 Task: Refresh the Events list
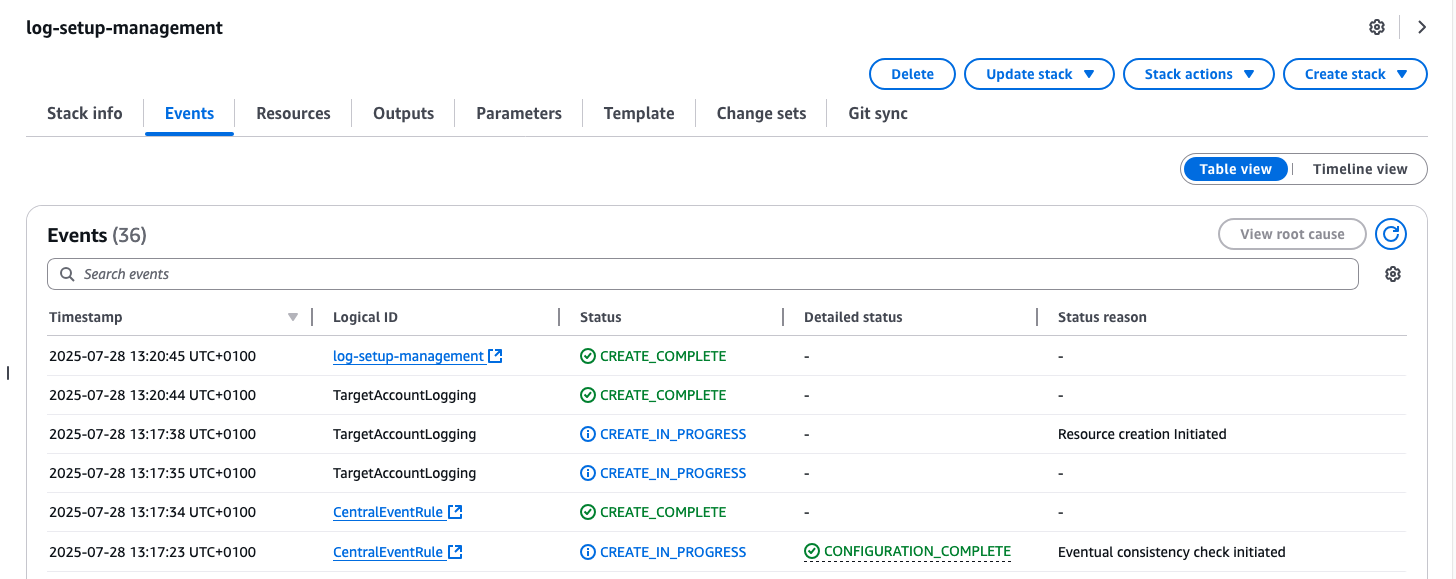point(1391,234)
